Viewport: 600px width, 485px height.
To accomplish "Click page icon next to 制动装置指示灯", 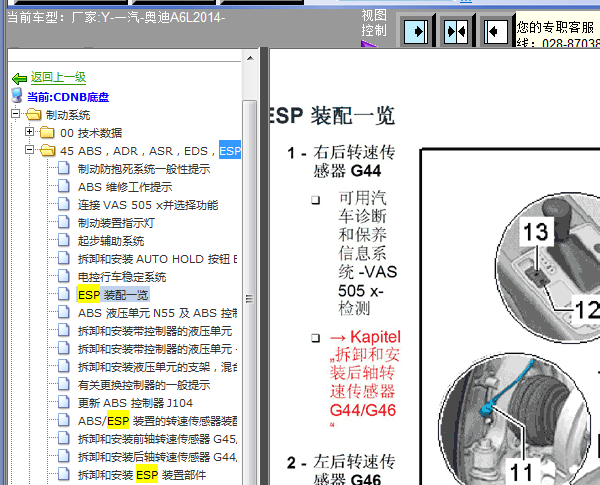I will [64, 222].
